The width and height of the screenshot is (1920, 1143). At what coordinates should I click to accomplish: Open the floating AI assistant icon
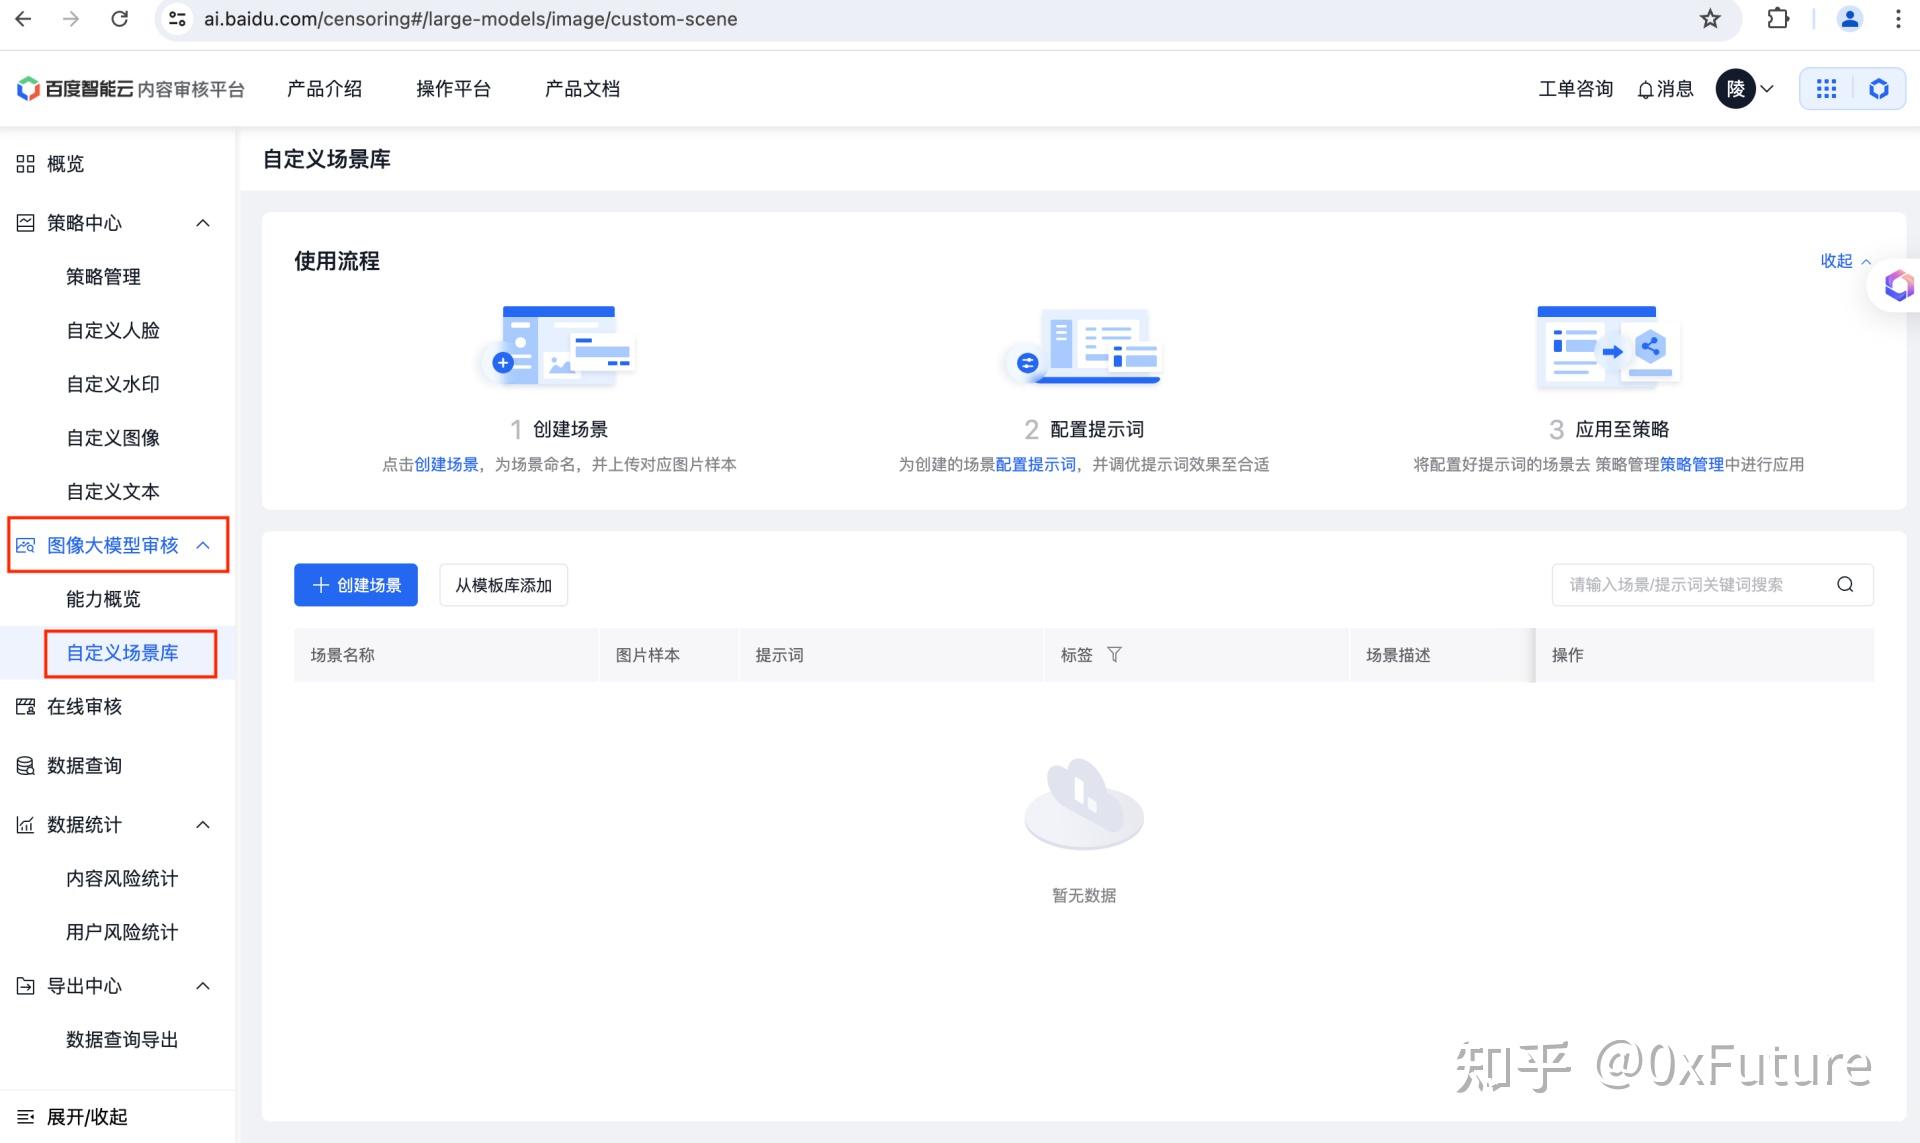(1898, 286)
